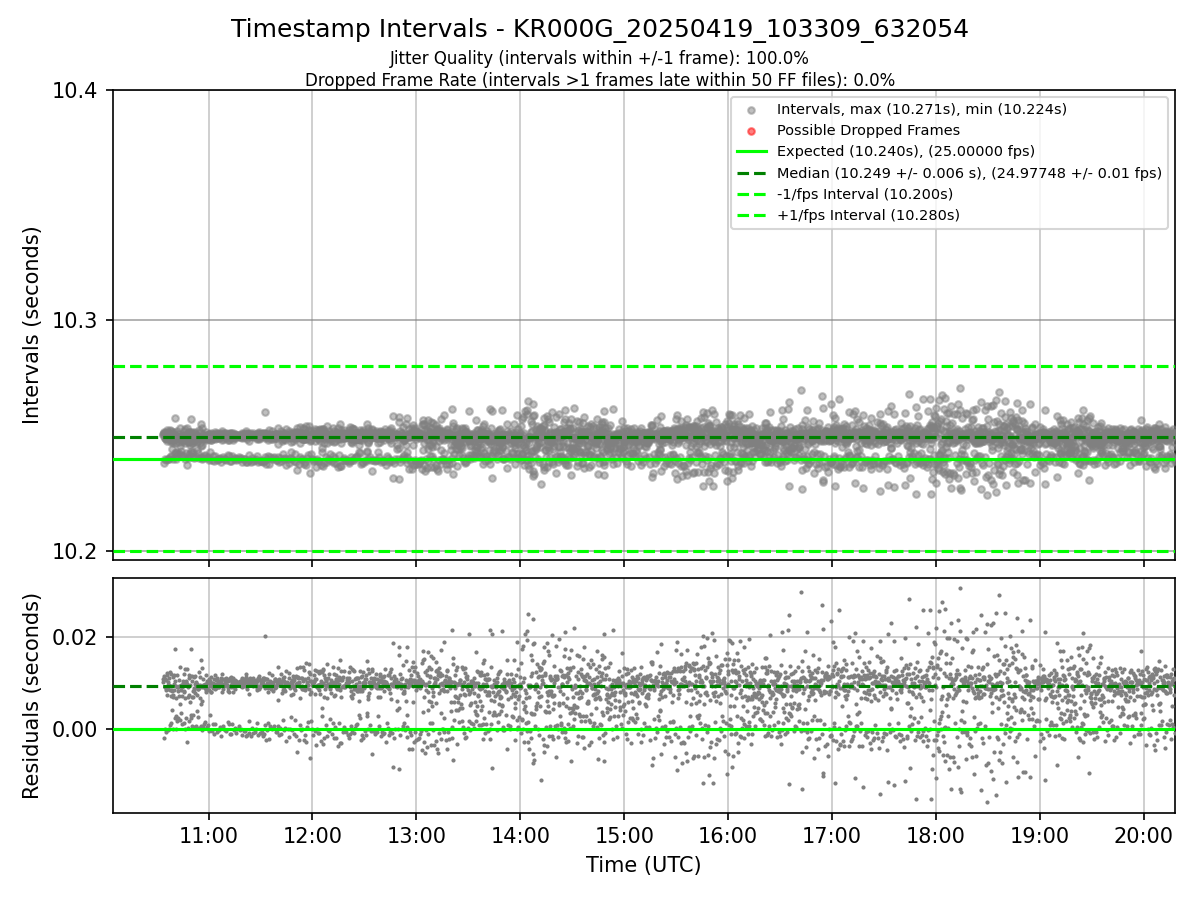This screenshot has height=900, width=1200.
Task: Click the 11:00 time tick label
Action: click(x=208, y=834)
